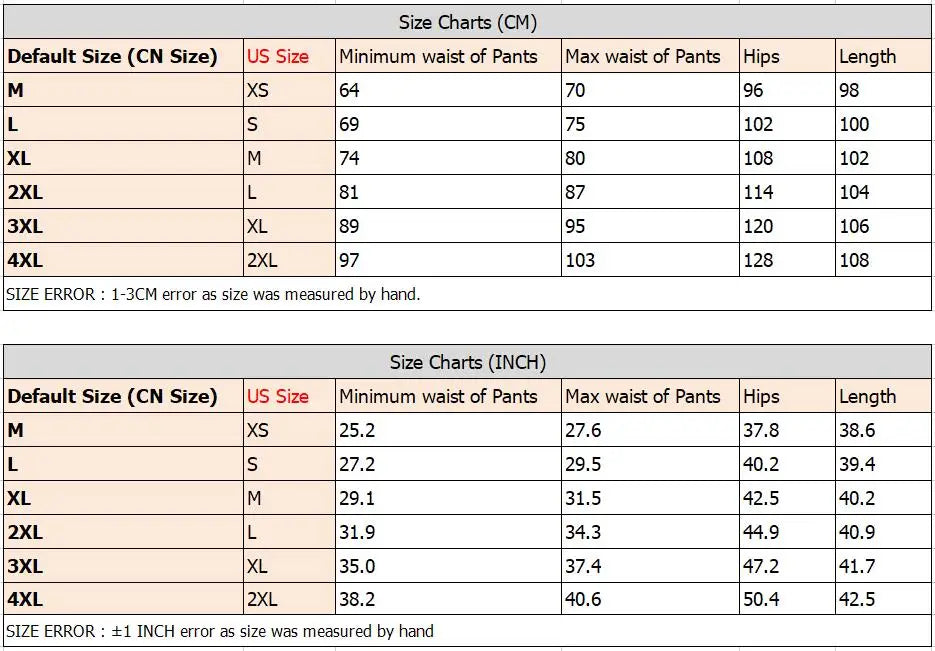The height and width of the screenshot is (651, 935).
Task: Select the 'Length' header in the INCH chart
Action: click(867, 396)
